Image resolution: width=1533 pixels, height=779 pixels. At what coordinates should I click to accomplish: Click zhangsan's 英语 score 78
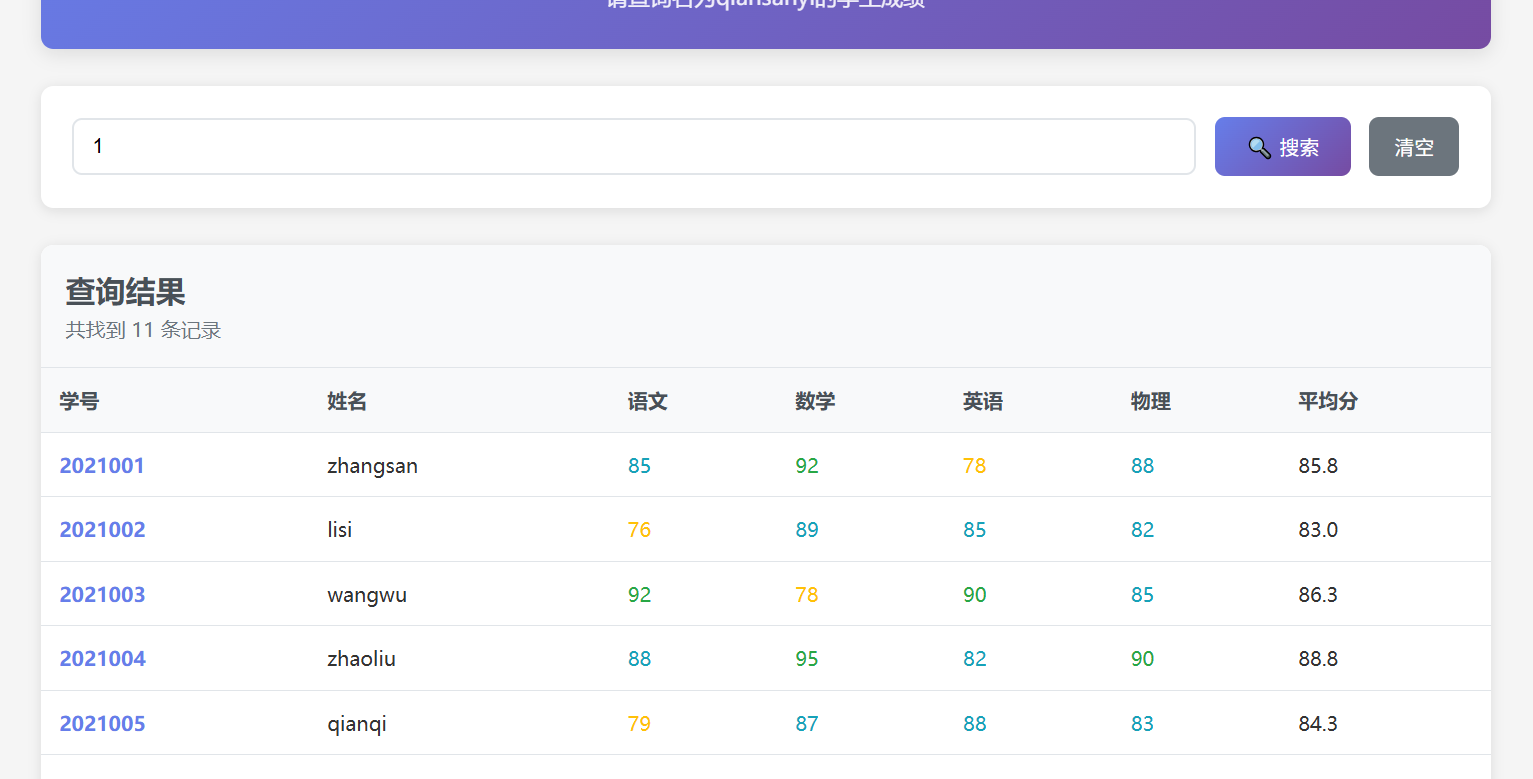(x=975, y=465)
